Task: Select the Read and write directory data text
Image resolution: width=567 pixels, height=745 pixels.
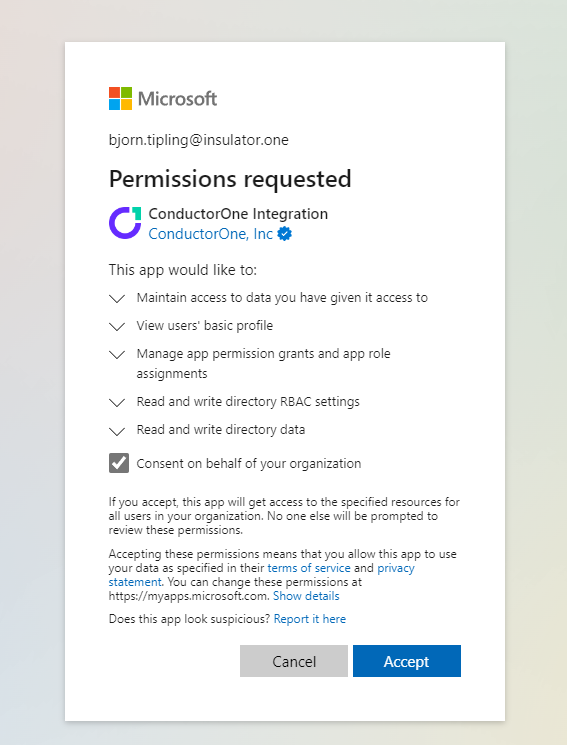Action: pos(221,430)
